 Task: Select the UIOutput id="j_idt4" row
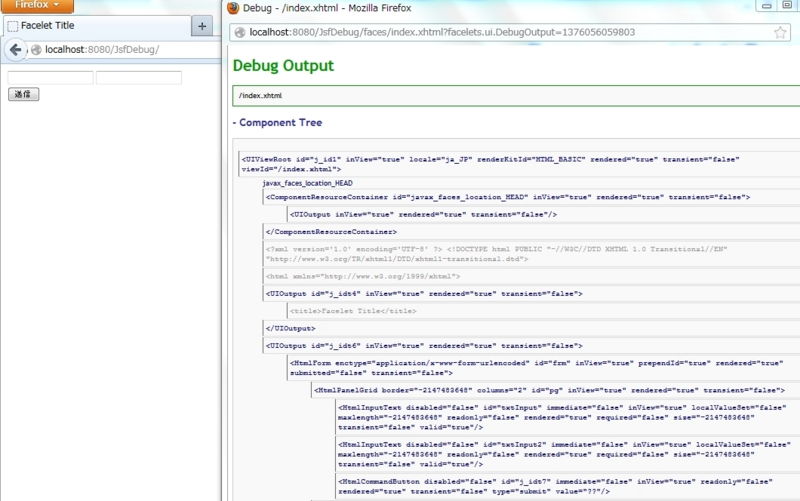[x=531, y=293]
